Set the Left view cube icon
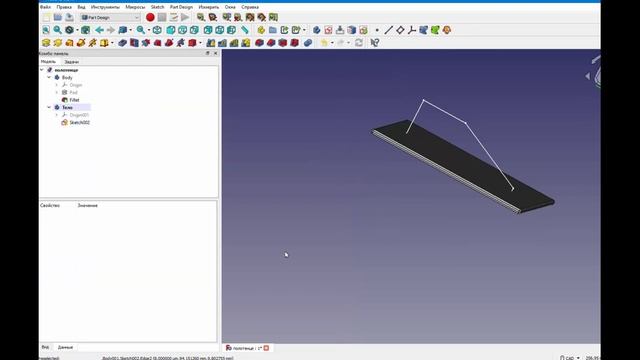 [x=231, y=30]
